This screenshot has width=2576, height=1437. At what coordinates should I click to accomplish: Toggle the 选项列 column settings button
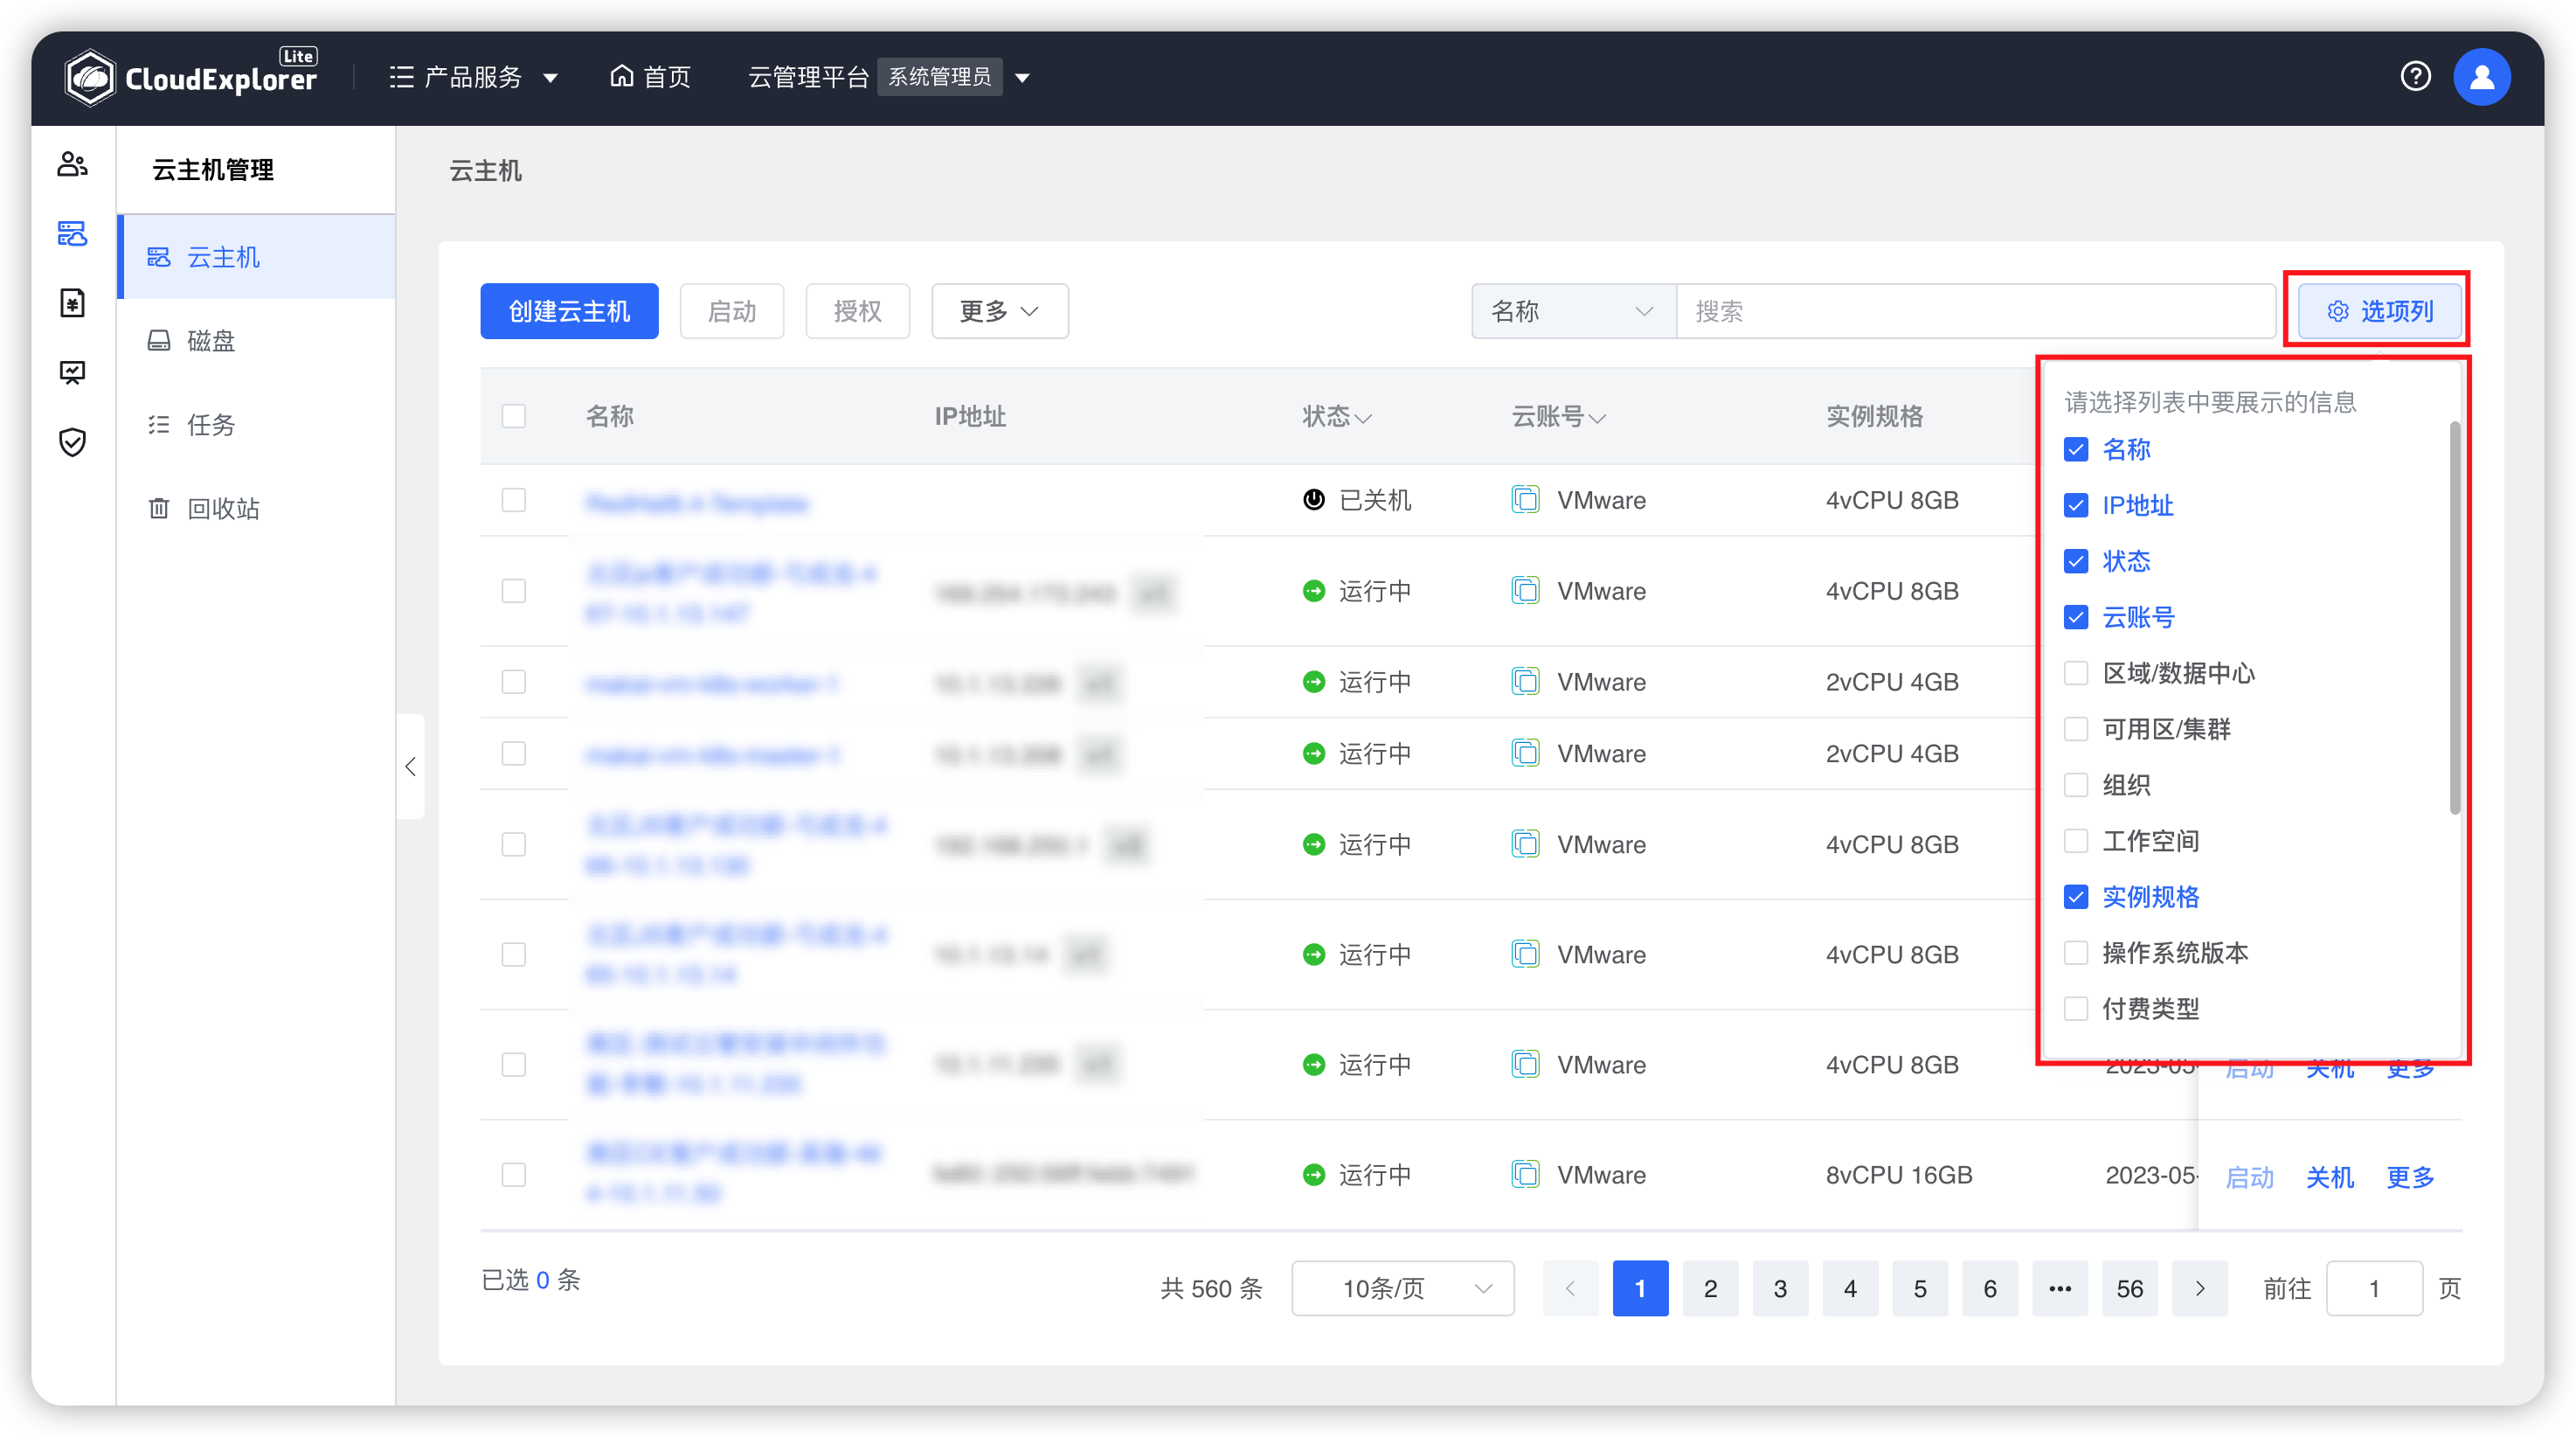coord(2380,311)
